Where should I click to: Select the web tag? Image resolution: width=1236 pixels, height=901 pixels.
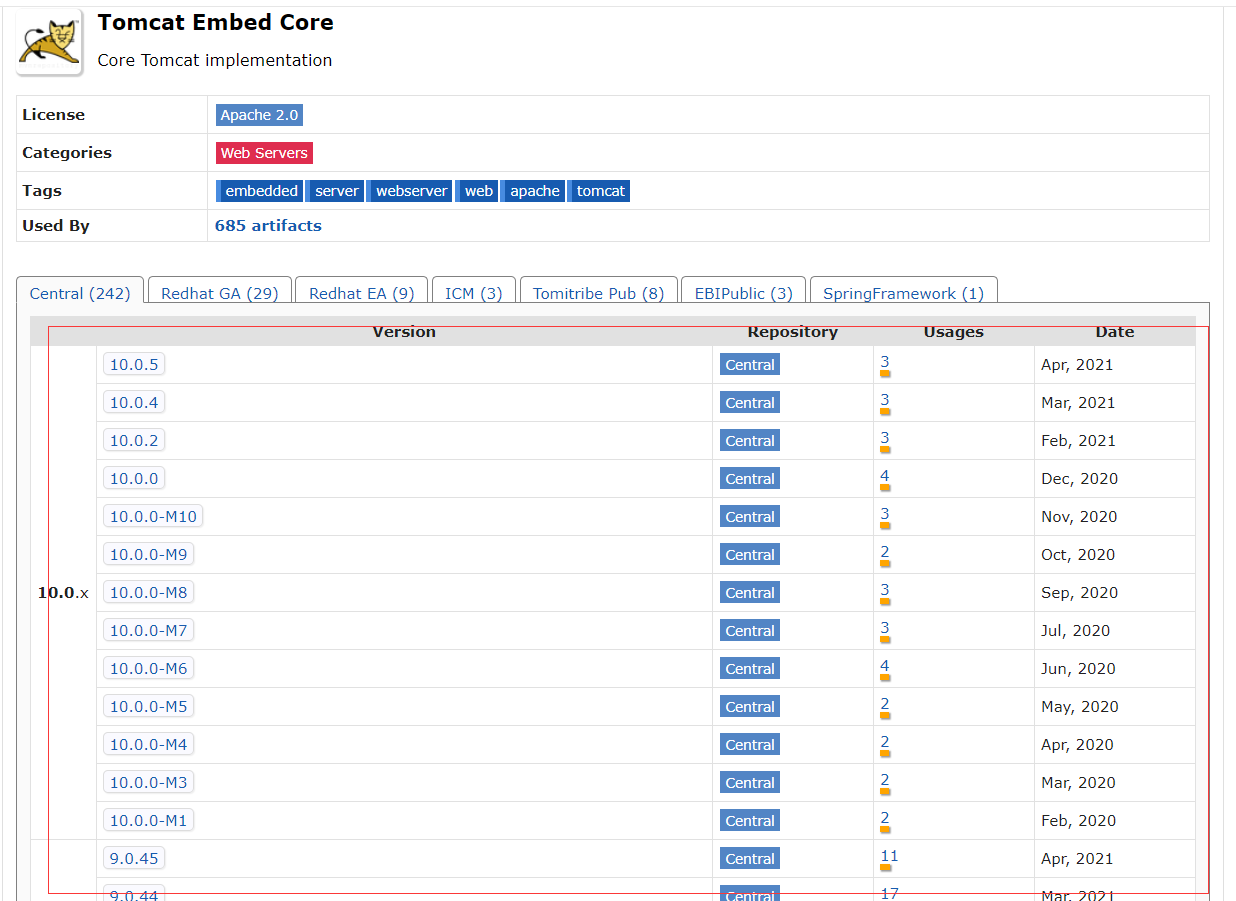pos(477,191)
